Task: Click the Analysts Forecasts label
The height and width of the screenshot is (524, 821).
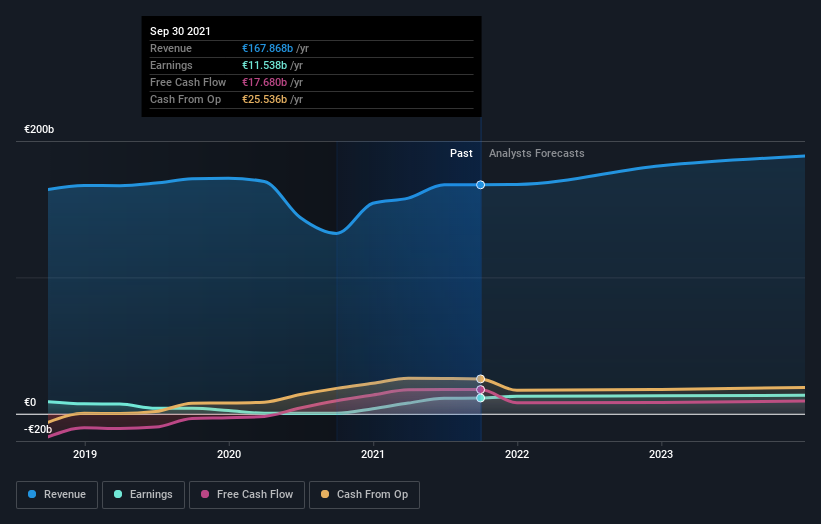Action: (x=537, y=153)
